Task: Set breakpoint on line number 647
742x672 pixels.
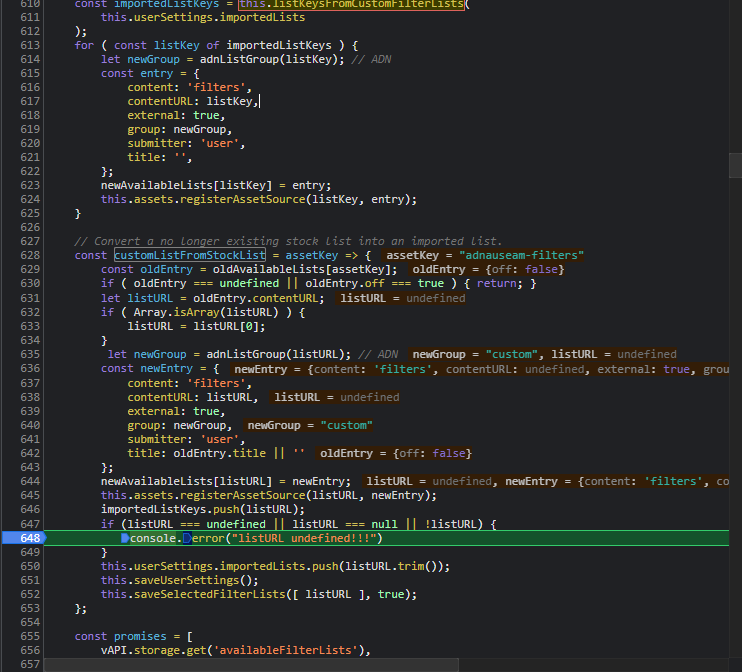Action: pyautogui.click(x=30, y=524)
